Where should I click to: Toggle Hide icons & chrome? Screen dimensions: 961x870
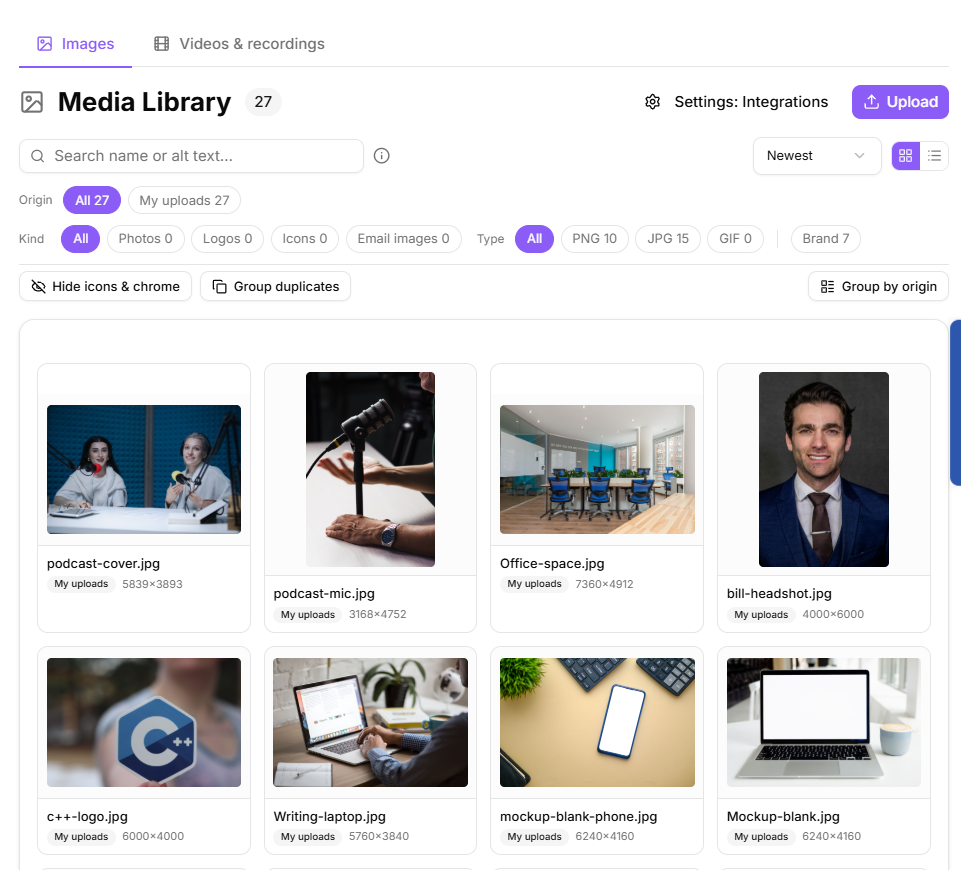pos(105,286)
